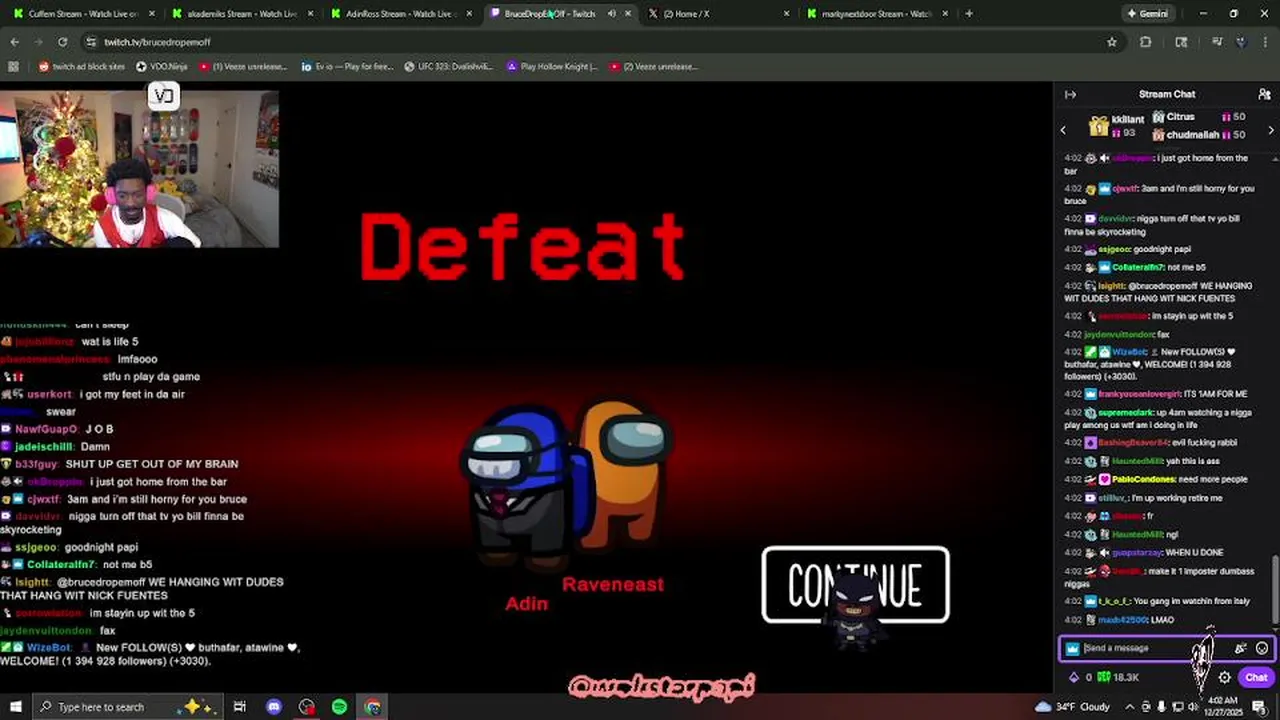Open chat settings gear
This screenshot has width=1280, height=720.
tap(1224, 677)
